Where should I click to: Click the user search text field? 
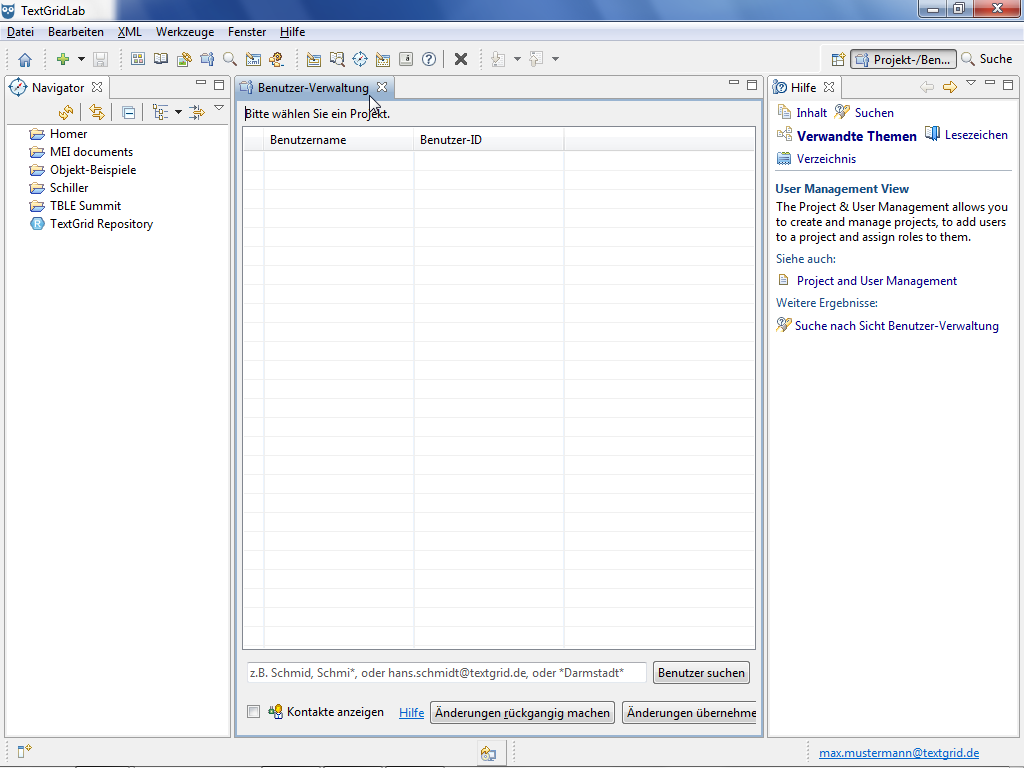446,673
